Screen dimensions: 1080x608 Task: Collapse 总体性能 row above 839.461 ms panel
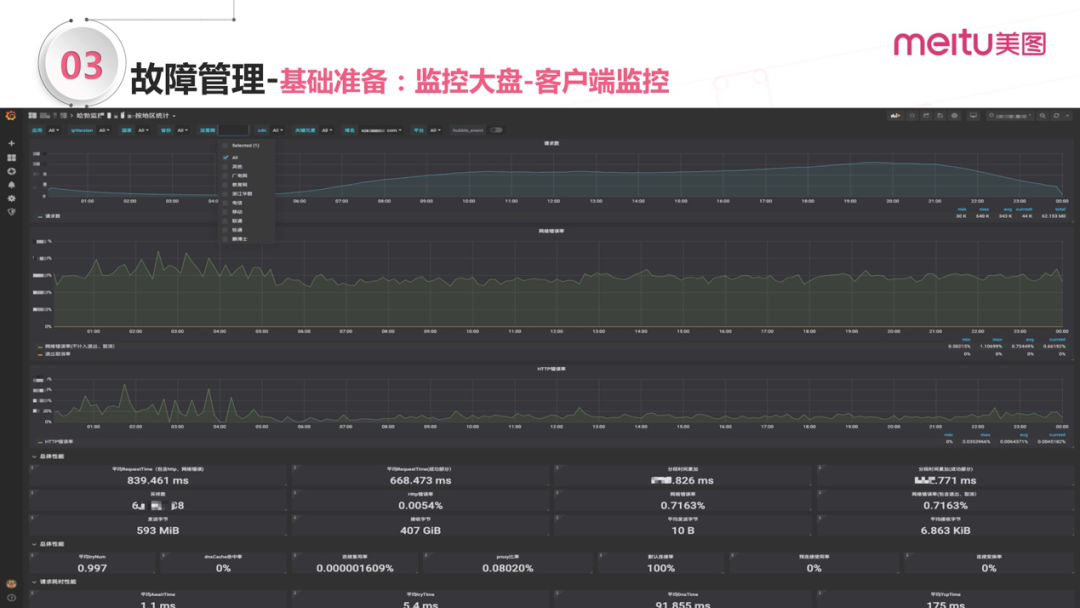pos(48,457)
